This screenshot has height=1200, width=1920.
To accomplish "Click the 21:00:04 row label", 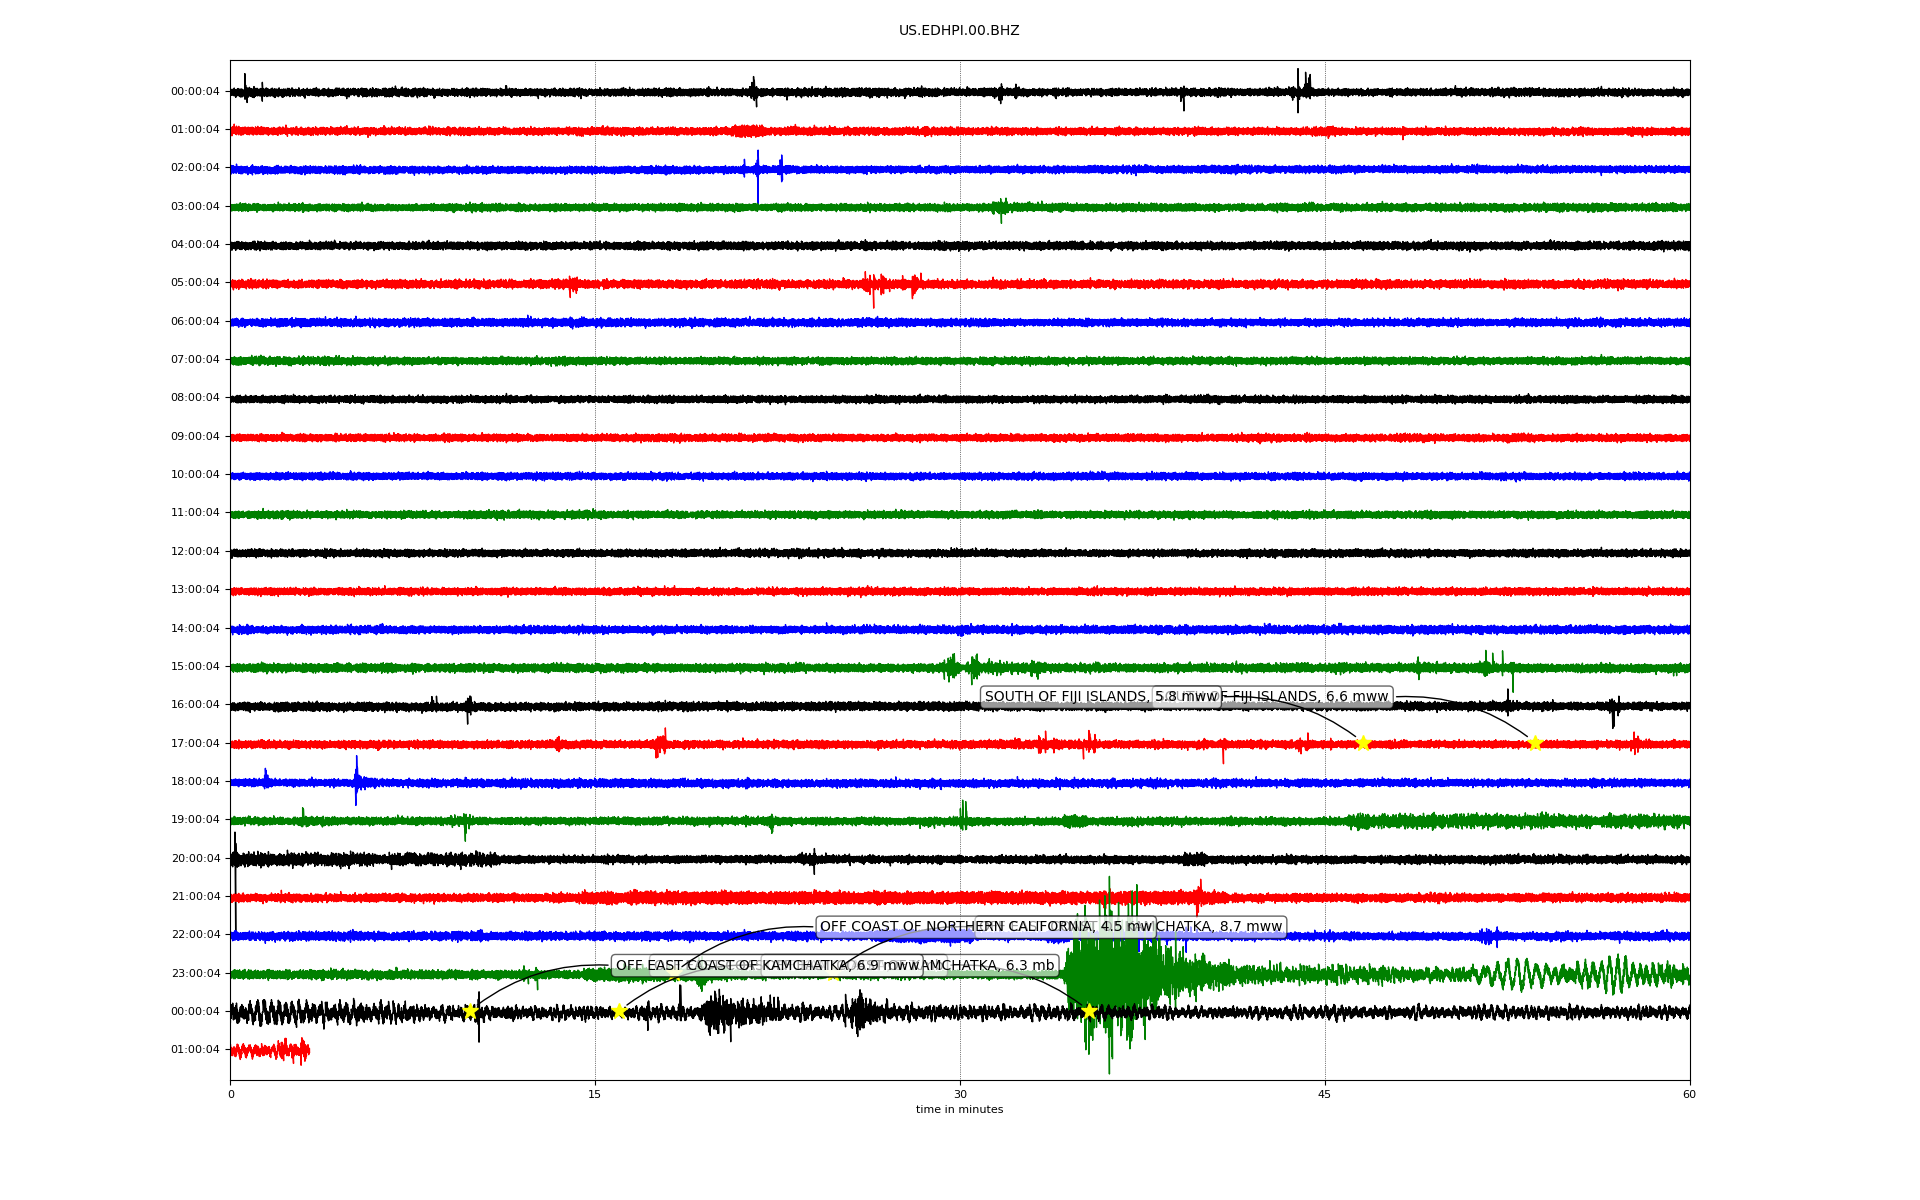I will tap(195, 897).
